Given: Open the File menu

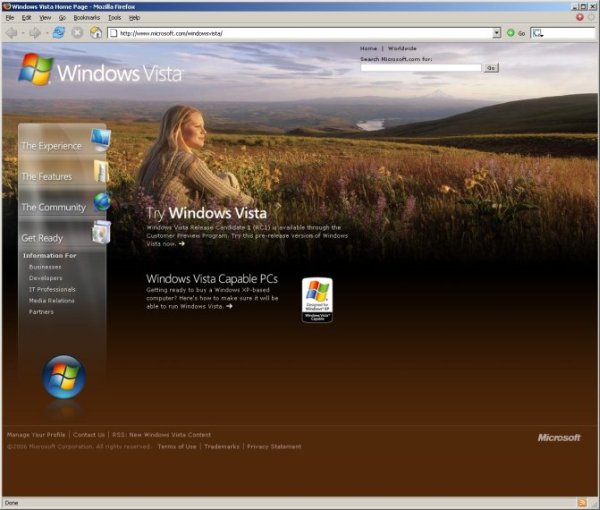Looking at the screenshot, I should tap(10, 18).
